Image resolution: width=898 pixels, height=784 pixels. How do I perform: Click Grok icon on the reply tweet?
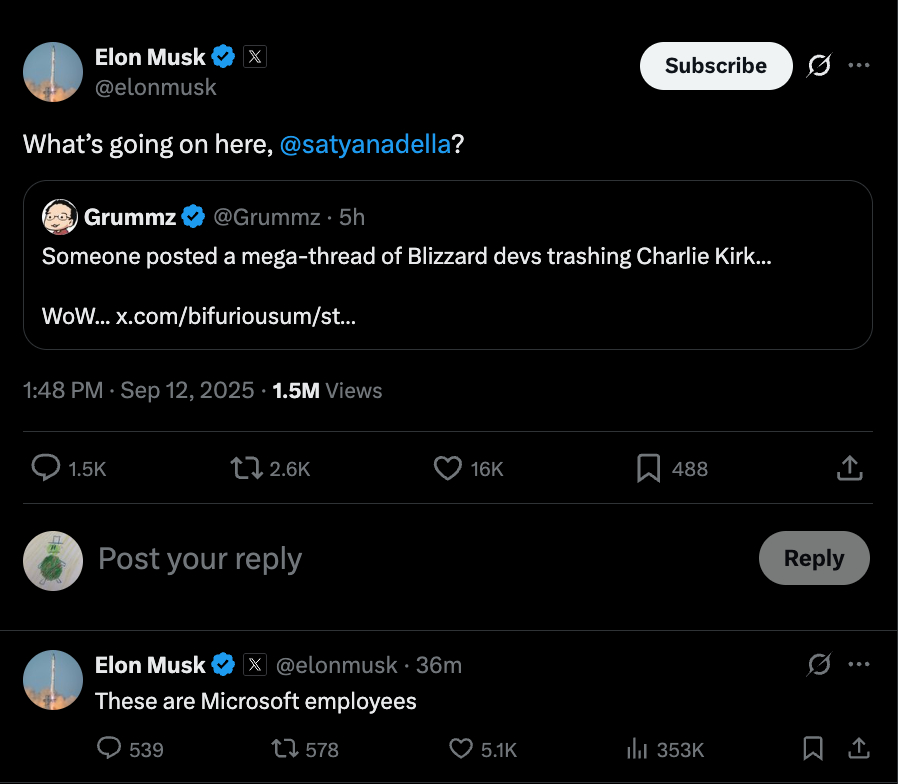pyautogui.click(x=818, y=665)
